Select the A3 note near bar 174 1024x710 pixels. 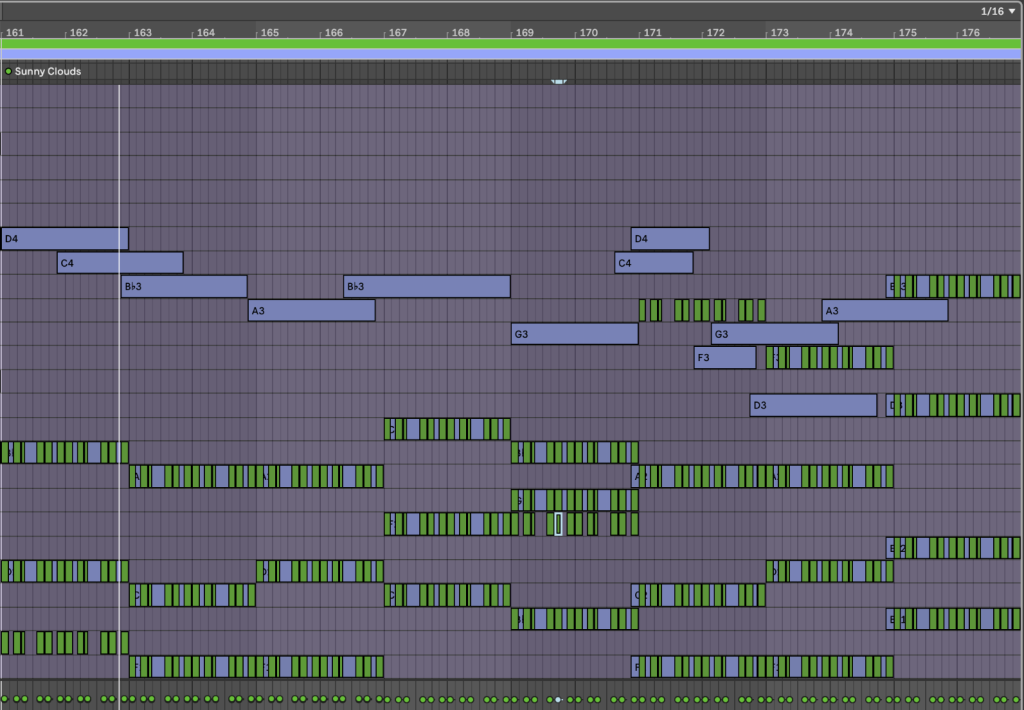click(x=885, y=311)
